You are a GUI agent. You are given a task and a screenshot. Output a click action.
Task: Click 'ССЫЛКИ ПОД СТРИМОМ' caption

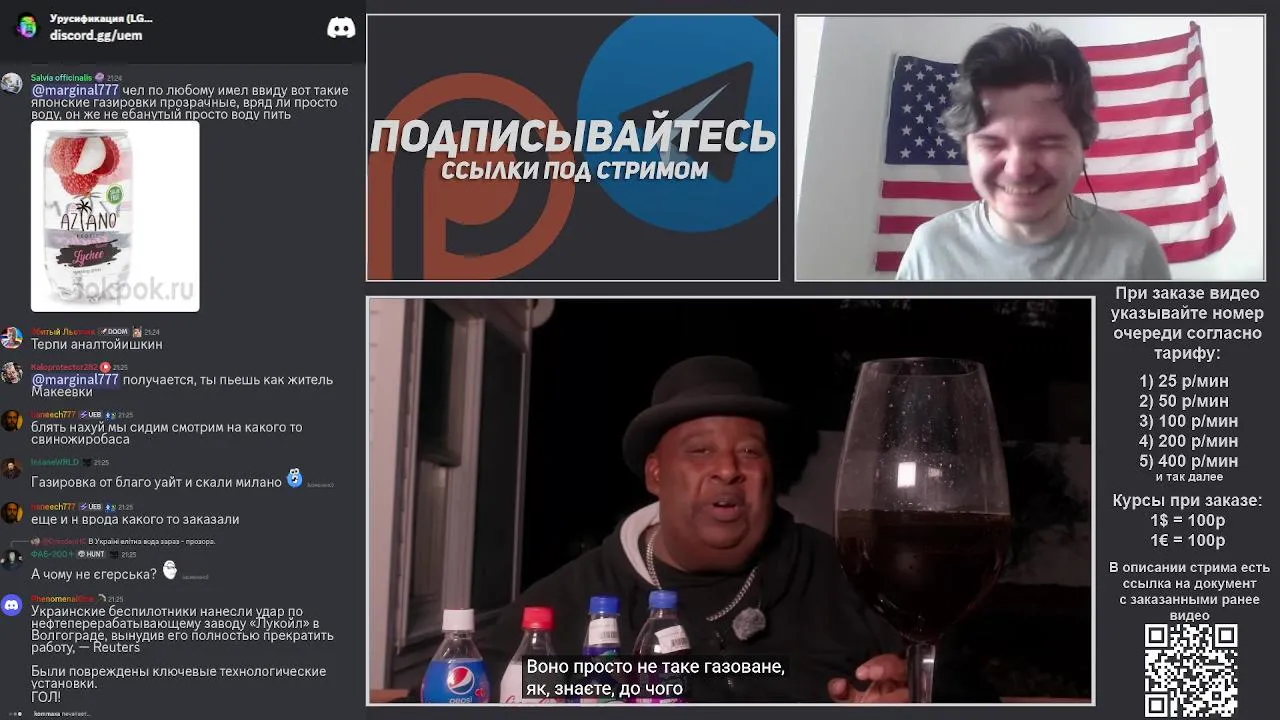click(575, 171)
